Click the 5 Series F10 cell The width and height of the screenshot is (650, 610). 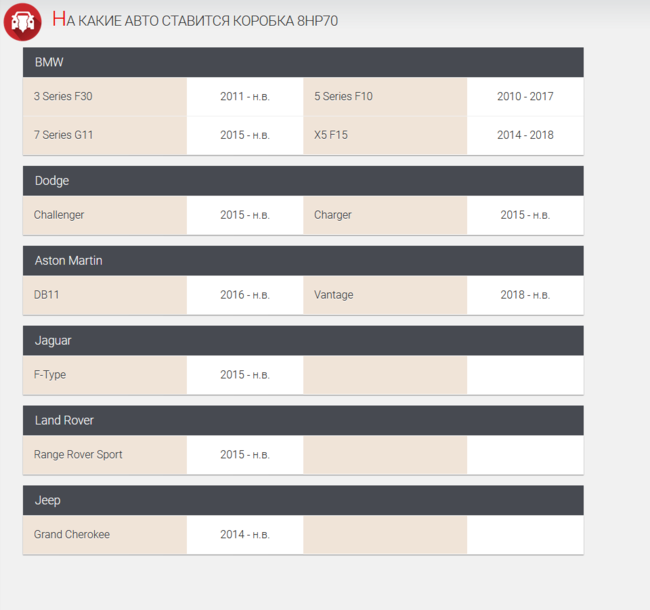coord(385,97)
